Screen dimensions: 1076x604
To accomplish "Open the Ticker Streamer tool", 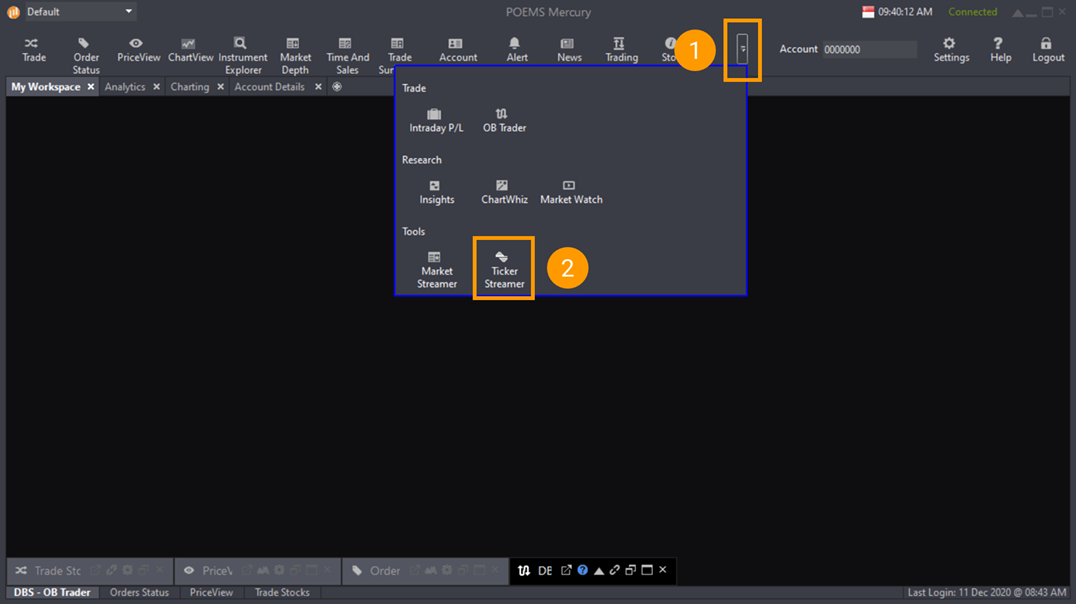I will pos(504,268).
